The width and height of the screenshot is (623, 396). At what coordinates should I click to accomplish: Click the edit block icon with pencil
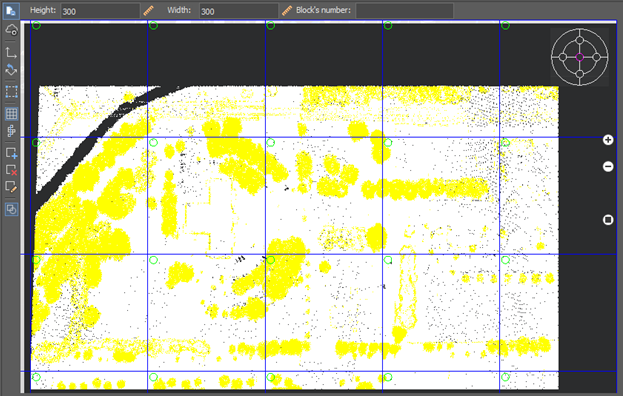click(11, 187)
